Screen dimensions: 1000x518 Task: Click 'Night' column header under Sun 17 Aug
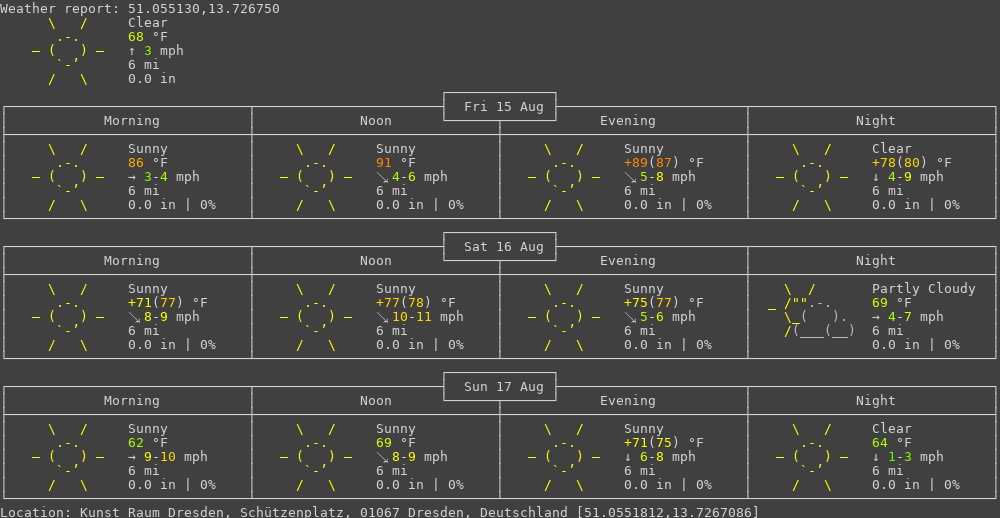pyautogui.click(x=876, y=401)
